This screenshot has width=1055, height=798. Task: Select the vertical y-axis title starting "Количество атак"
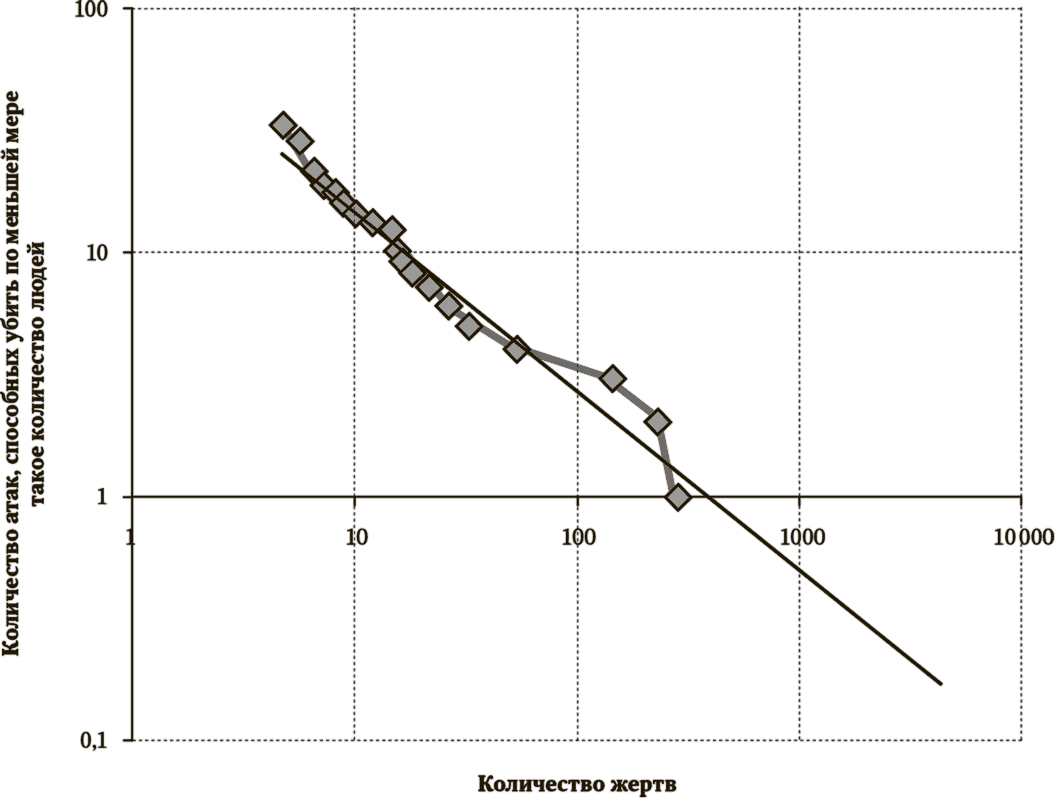coord(24,373)
